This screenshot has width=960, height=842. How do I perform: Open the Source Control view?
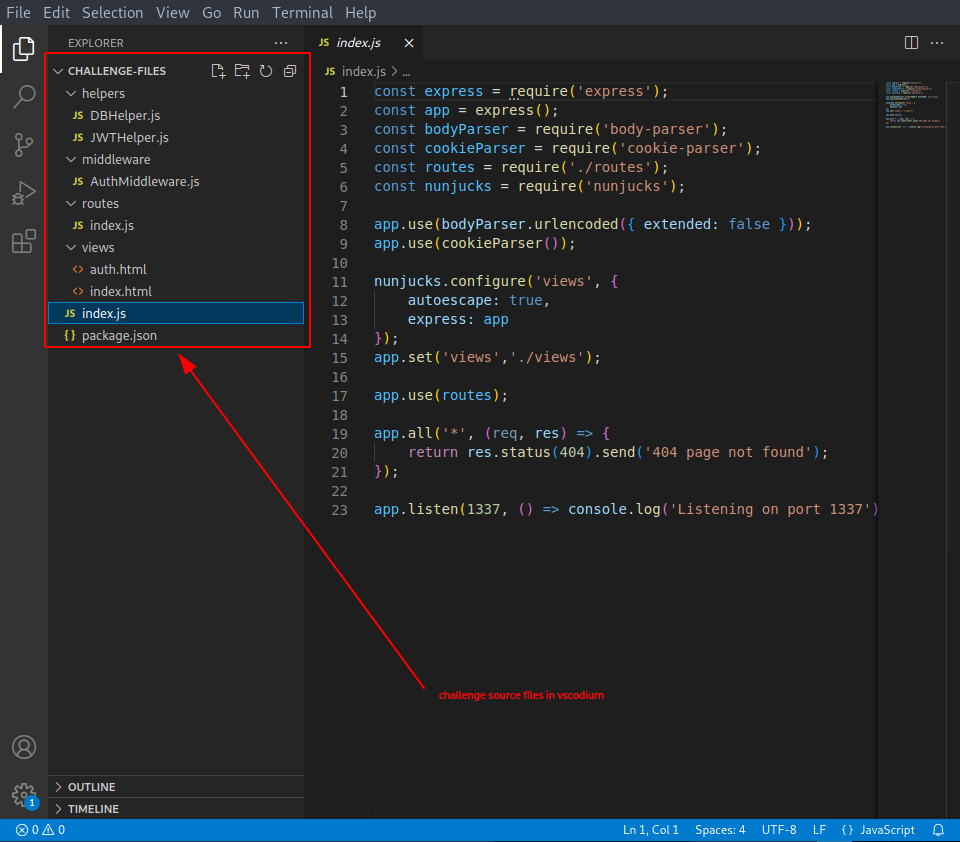[x=24, y=145]
